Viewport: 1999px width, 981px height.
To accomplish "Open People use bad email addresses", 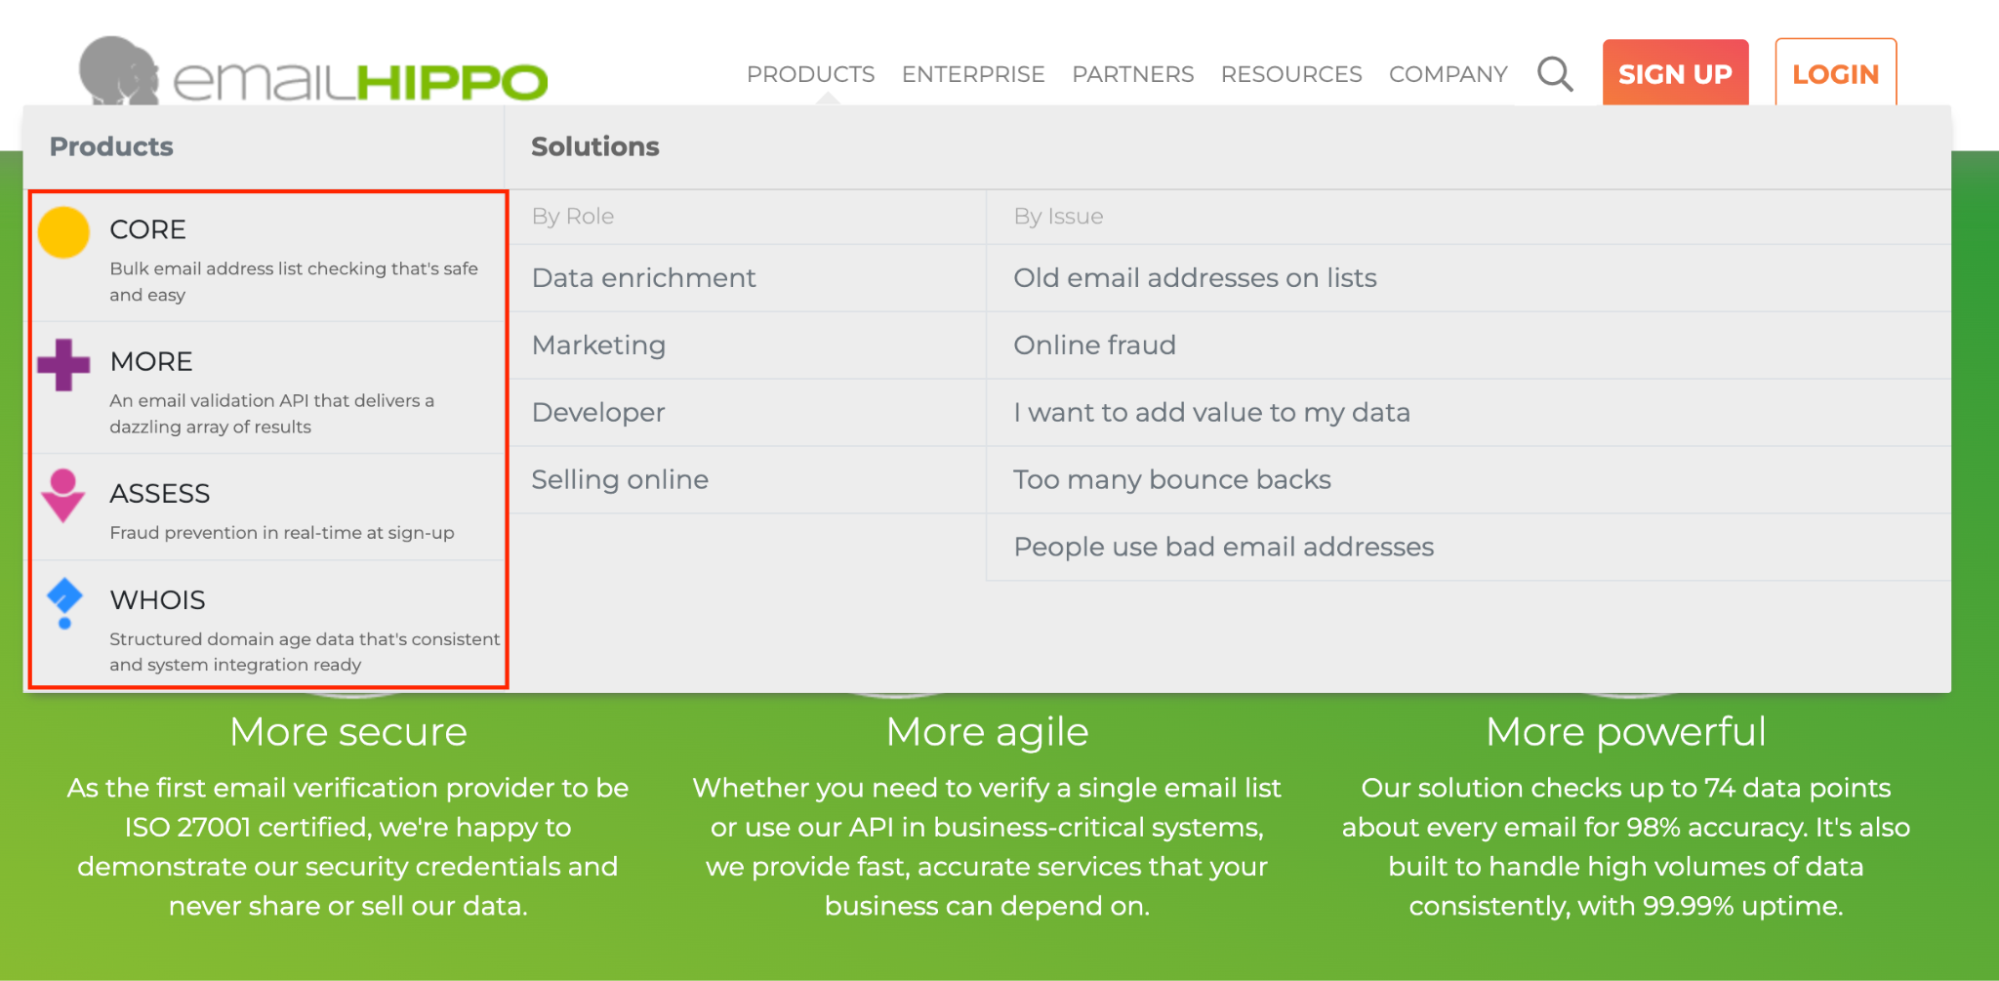I will [x=1223, y=547].
